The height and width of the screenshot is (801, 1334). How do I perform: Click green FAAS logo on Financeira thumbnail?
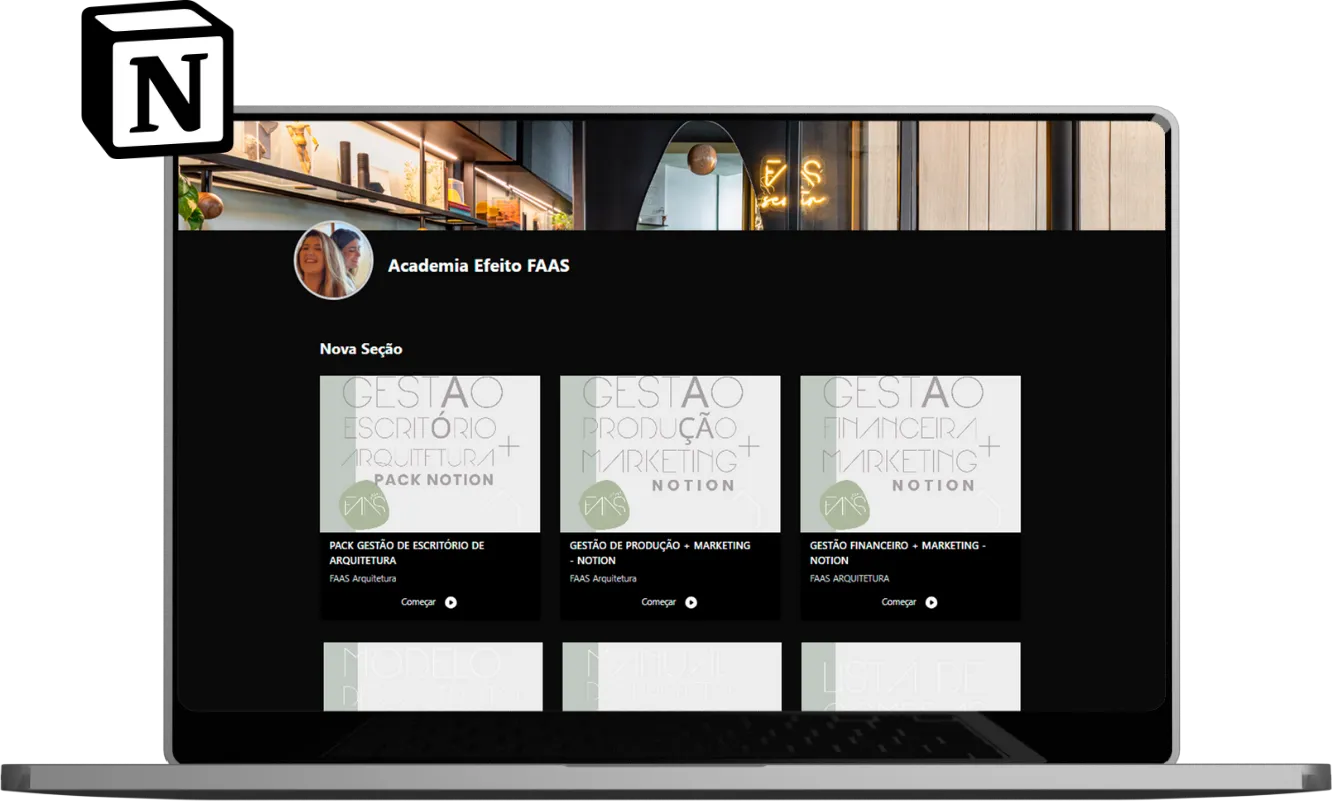845,505
